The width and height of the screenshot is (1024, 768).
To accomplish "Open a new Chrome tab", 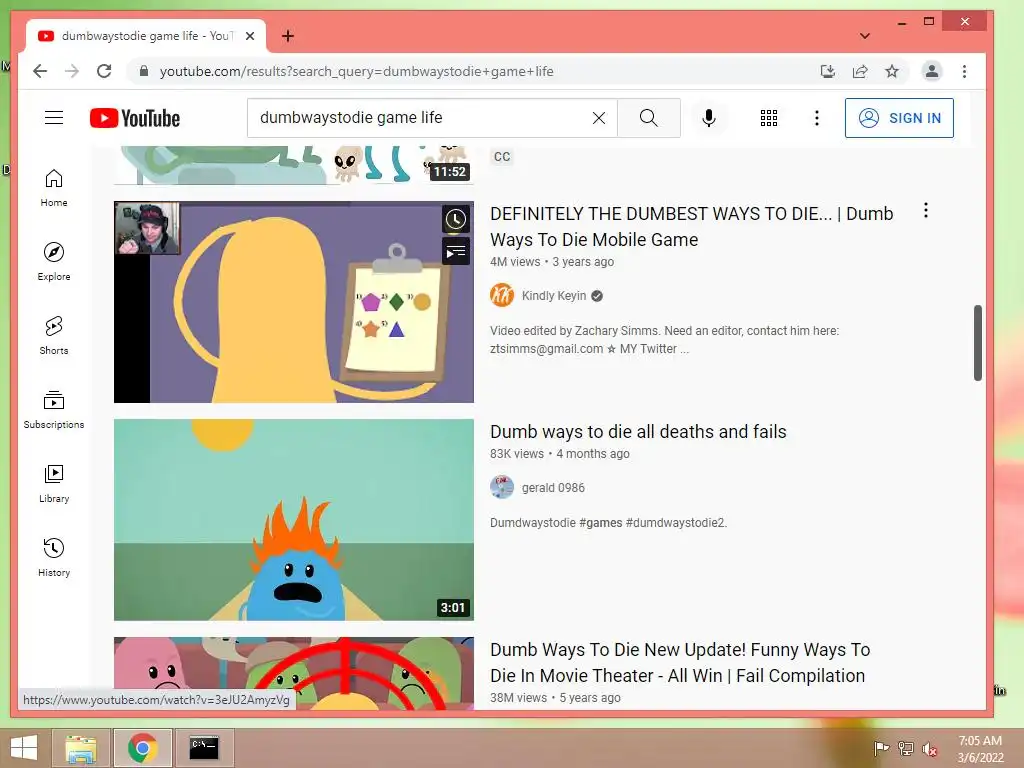I will click(x=287, y=36).
